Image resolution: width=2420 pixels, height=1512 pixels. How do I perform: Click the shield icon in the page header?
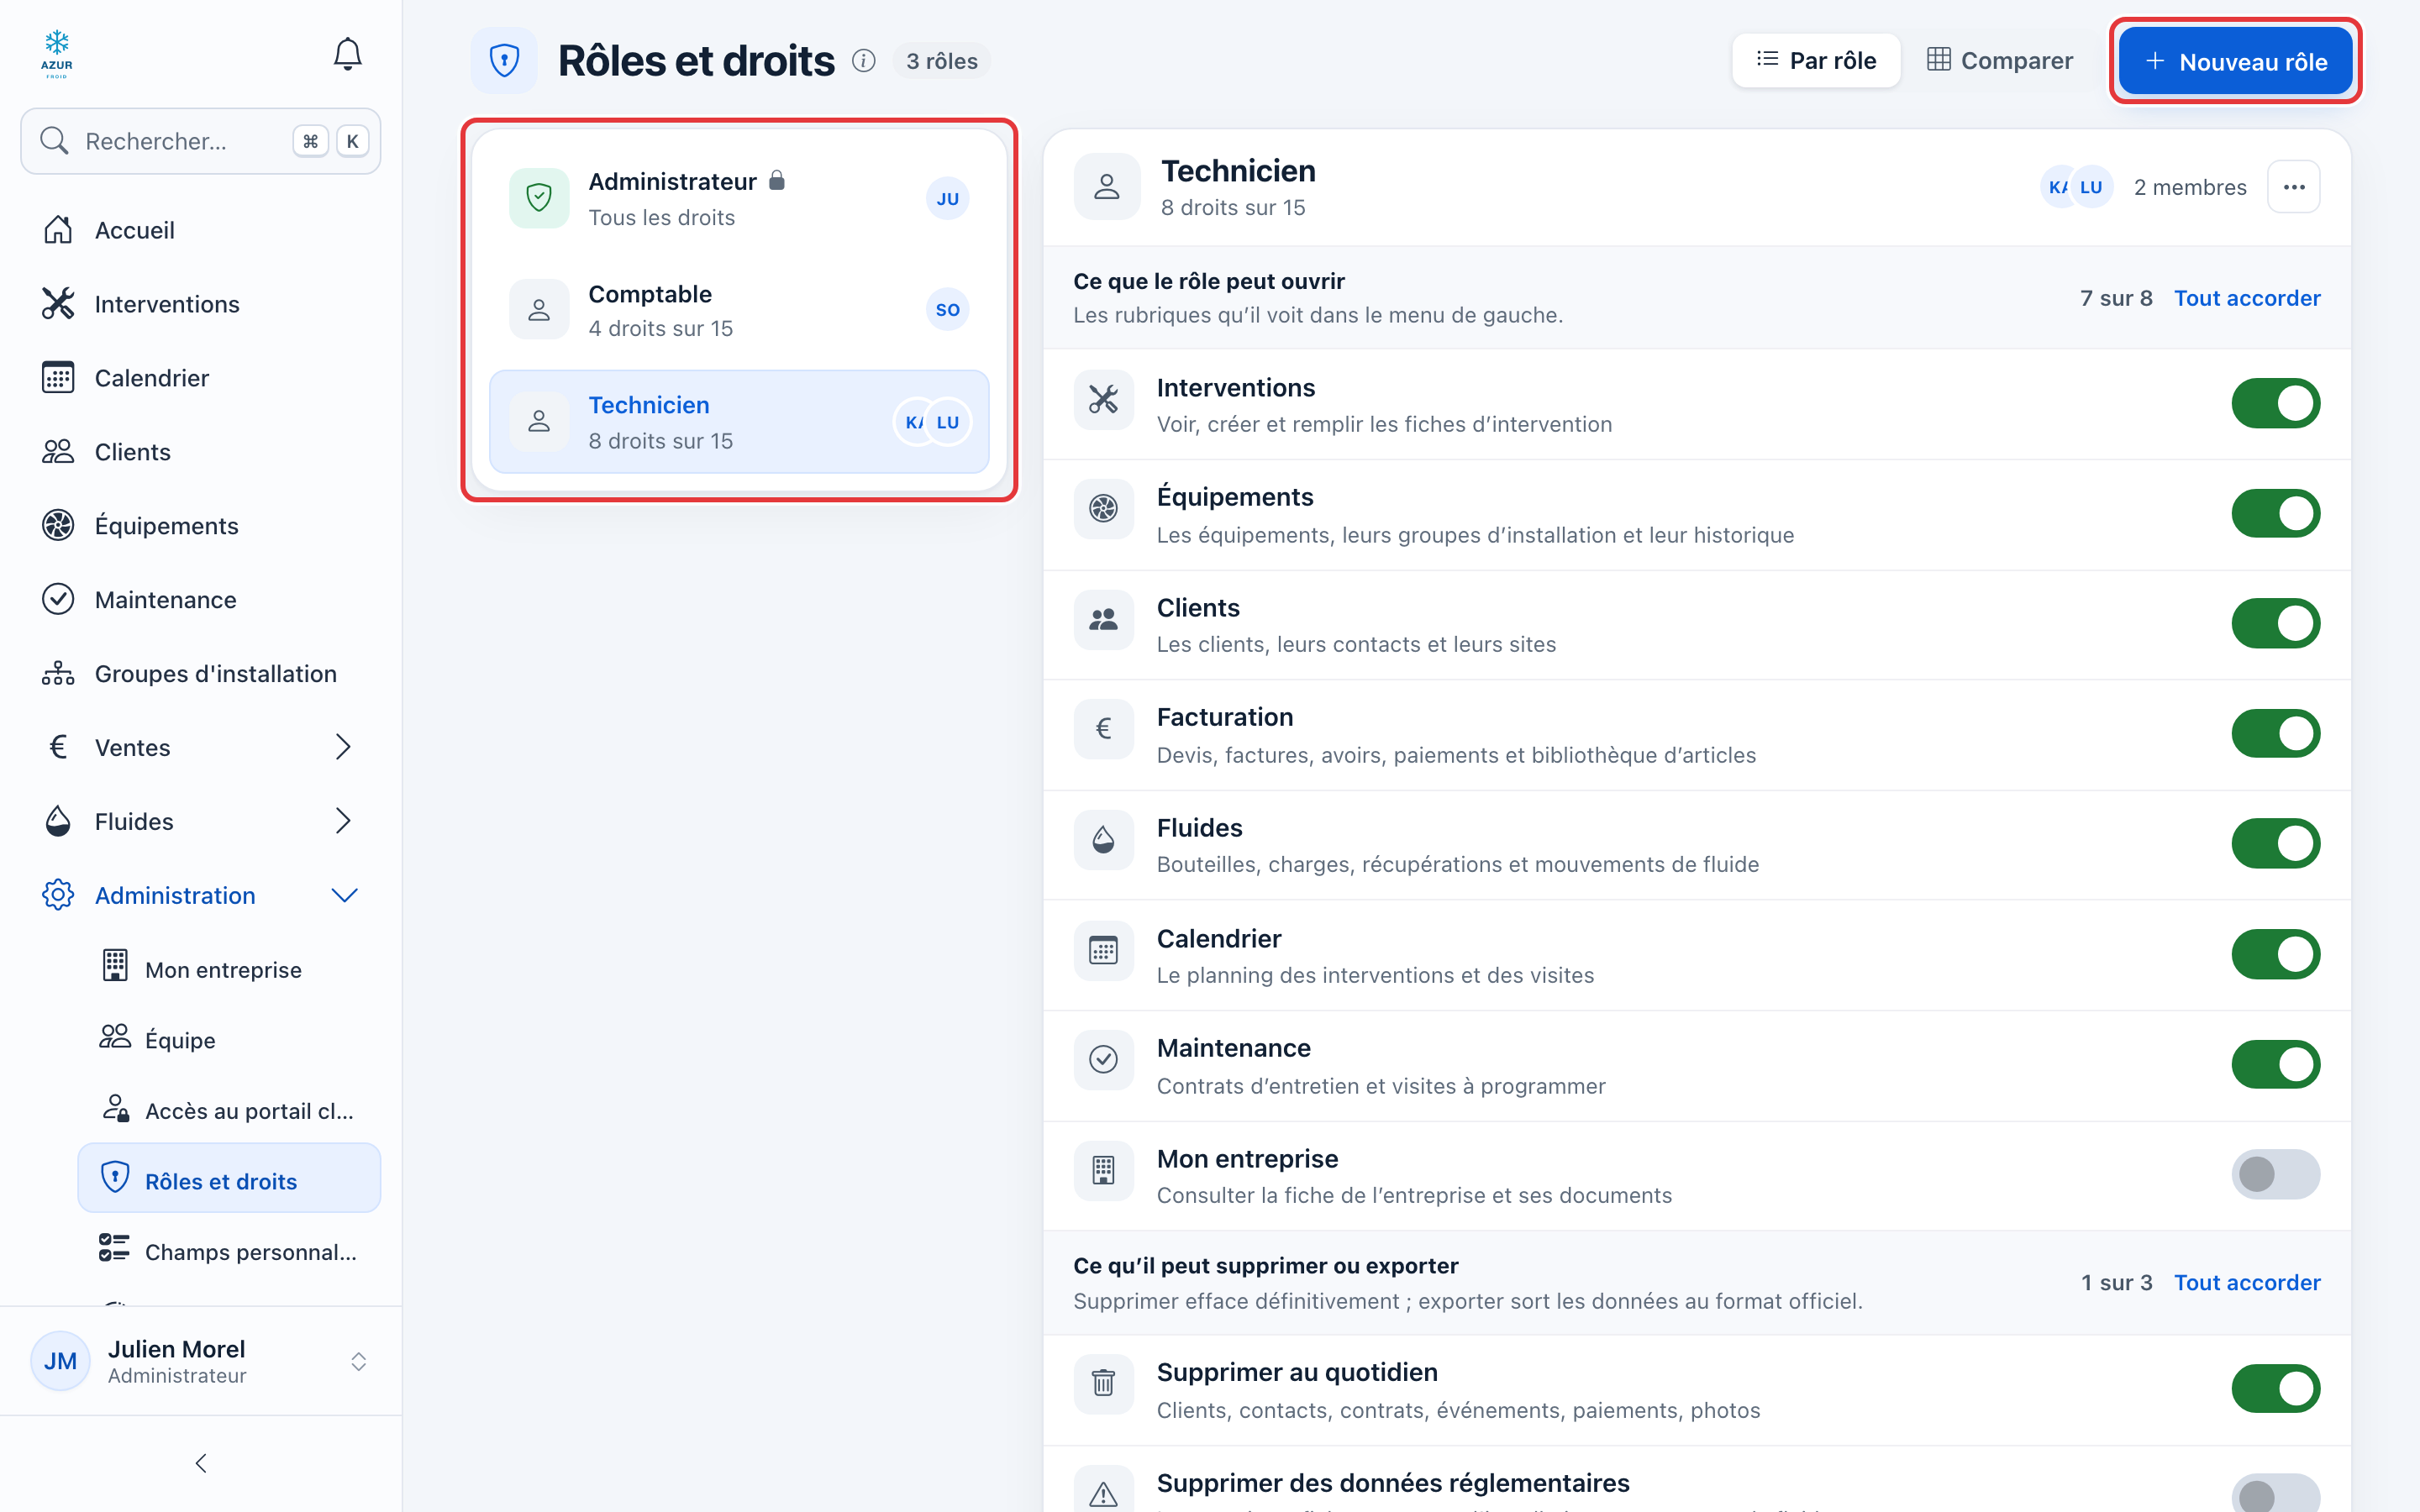click(504, 61)
